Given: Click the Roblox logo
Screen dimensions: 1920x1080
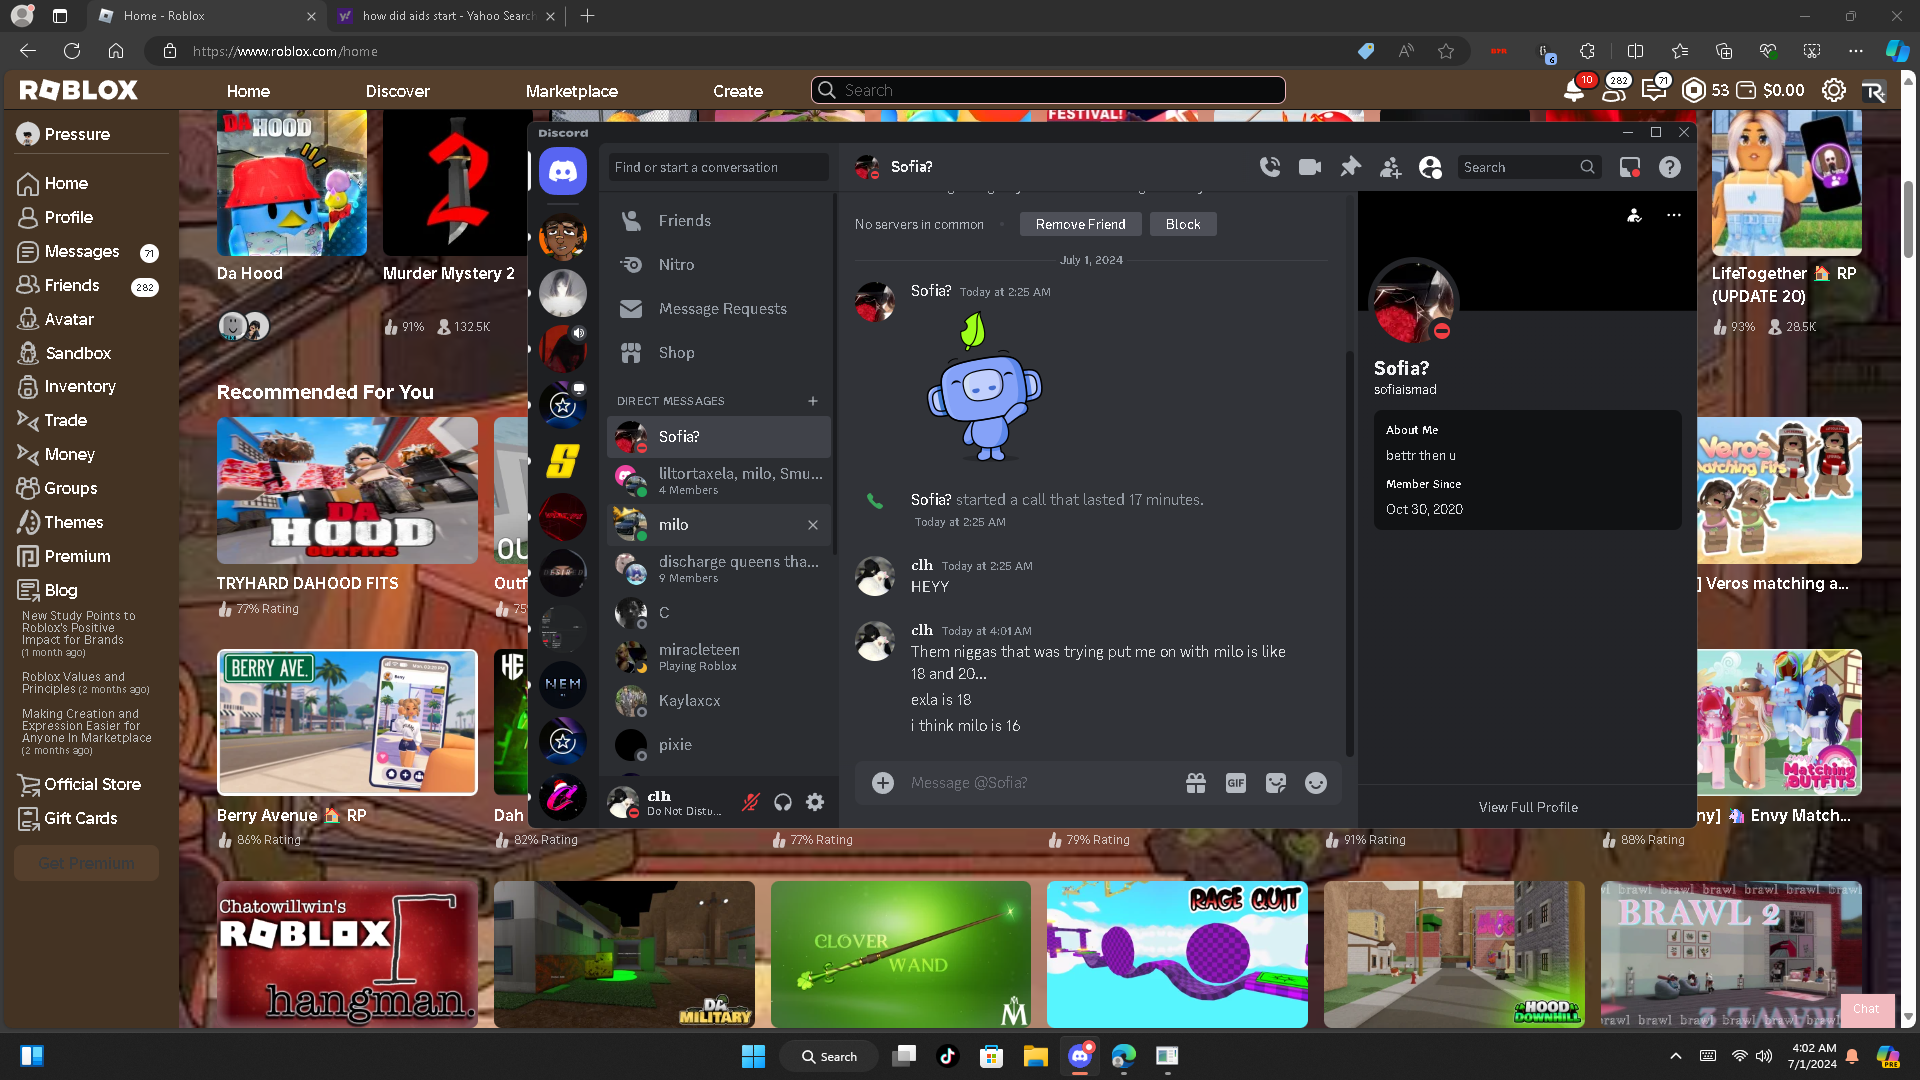Looking at the screenshot, I should click(78, 90).
